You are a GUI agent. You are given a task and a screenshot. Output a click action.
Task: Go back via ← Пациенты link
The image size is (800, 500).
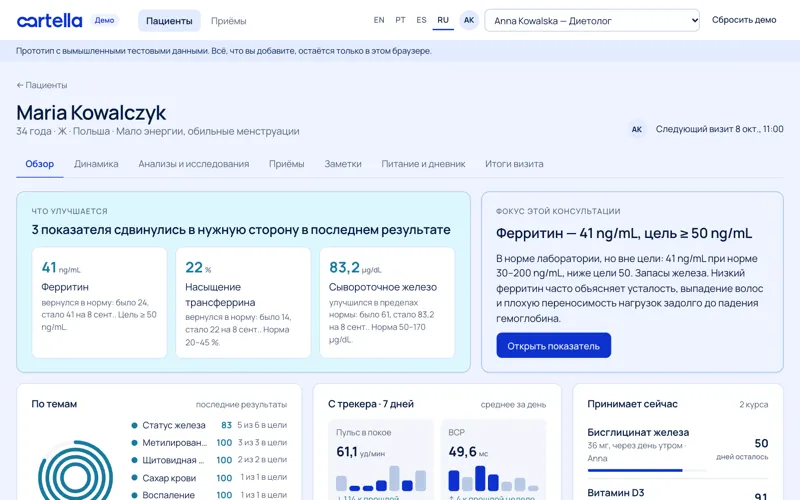click(x=42, y=85)
